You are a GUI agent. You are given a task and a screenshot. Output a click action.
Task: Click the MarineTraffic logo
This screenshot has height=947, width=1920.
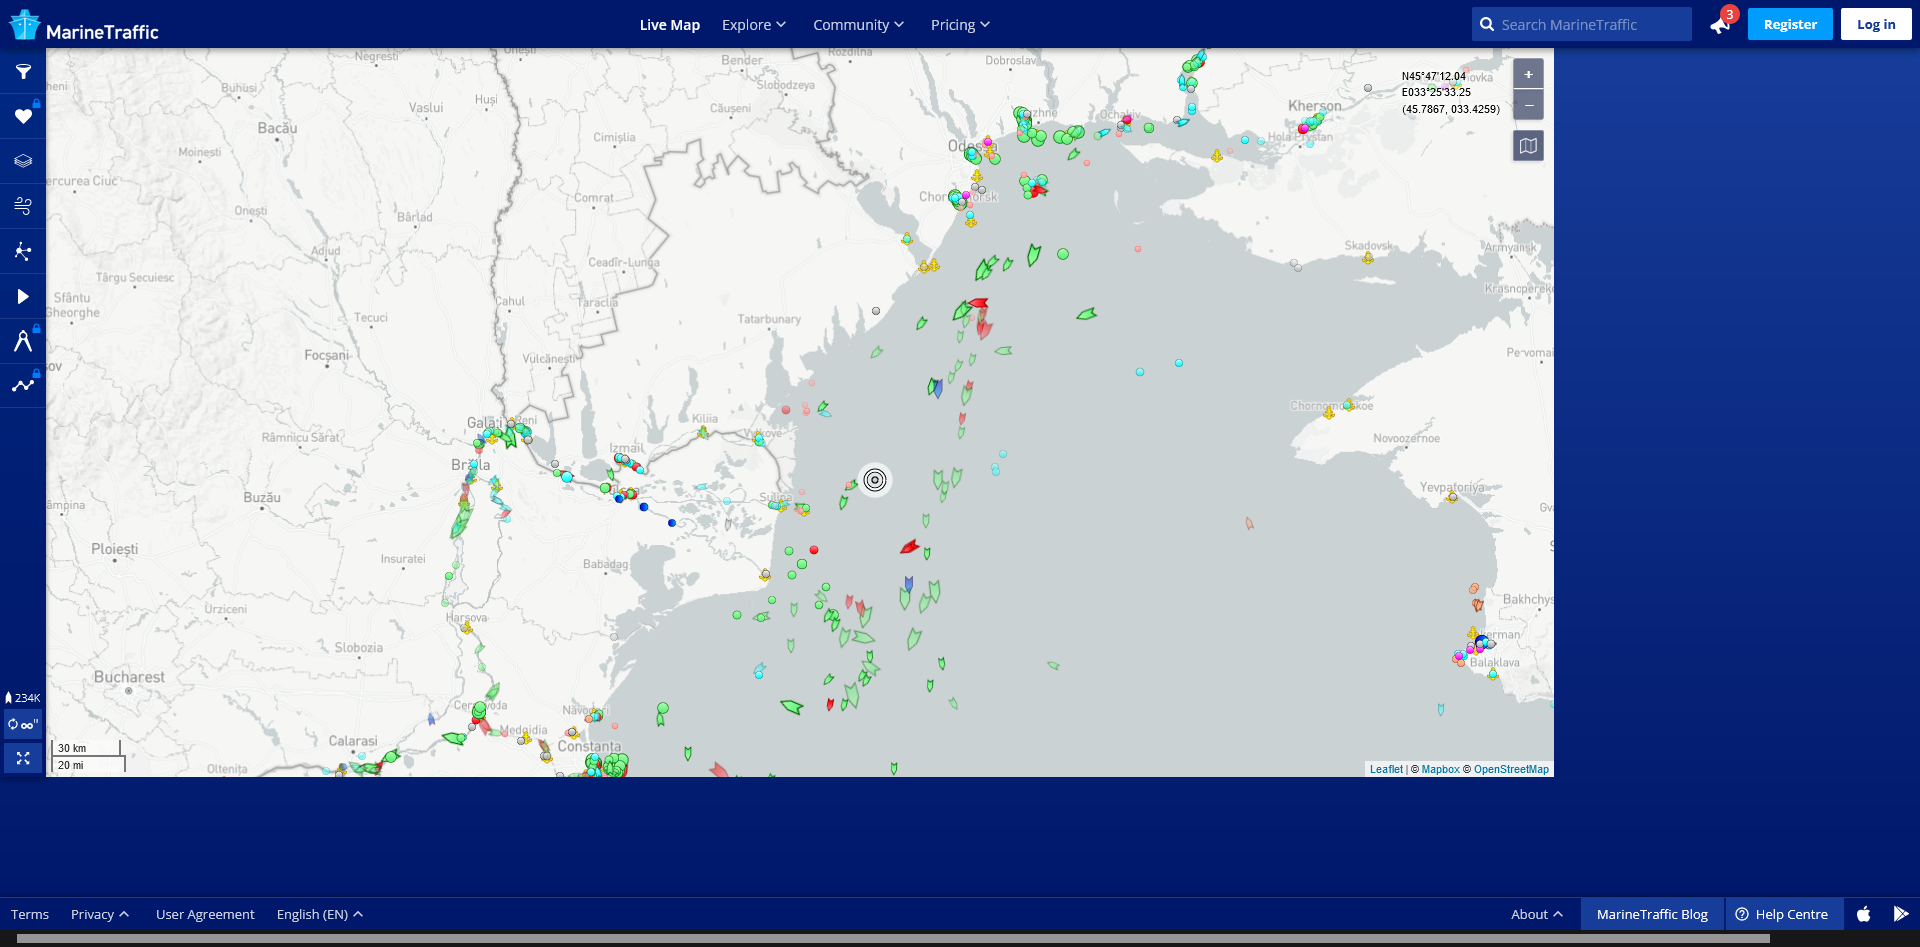point(84,26)
